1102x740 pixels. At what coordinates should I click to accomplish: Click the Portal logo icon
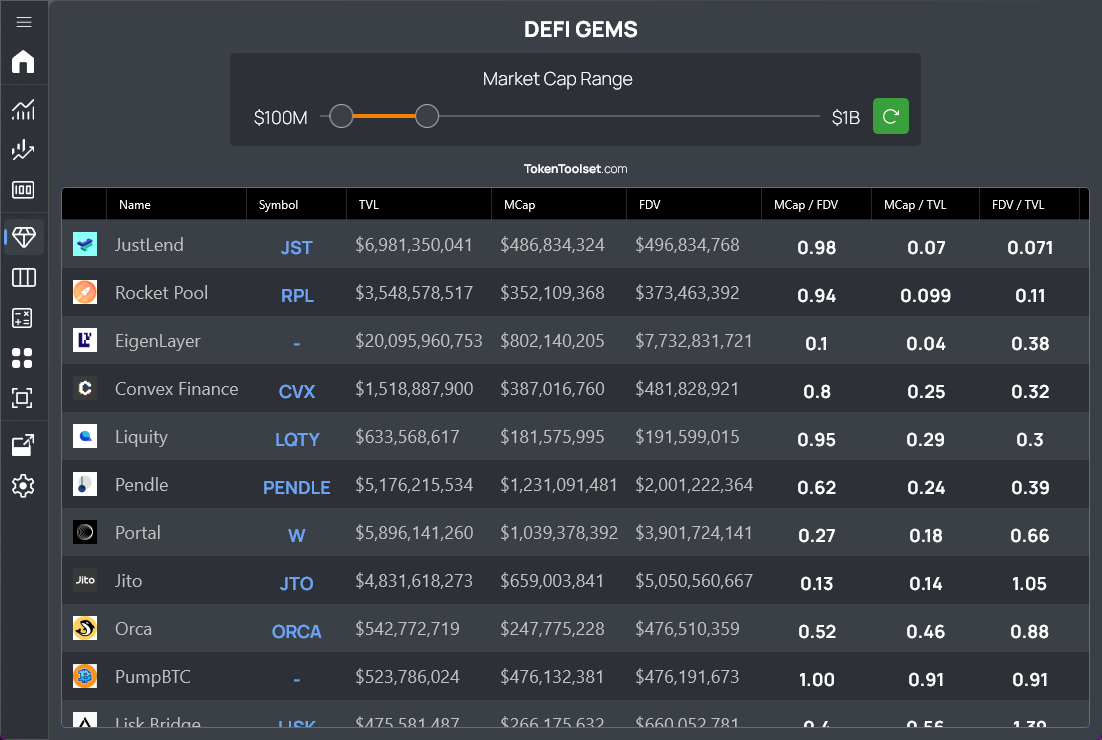point(85,532)
